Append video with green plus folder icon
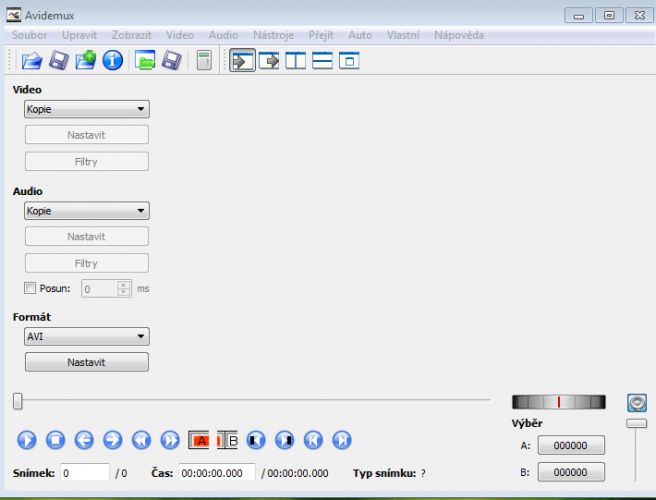The width and height of the screenshot is (656, 500). coord(86,61)
